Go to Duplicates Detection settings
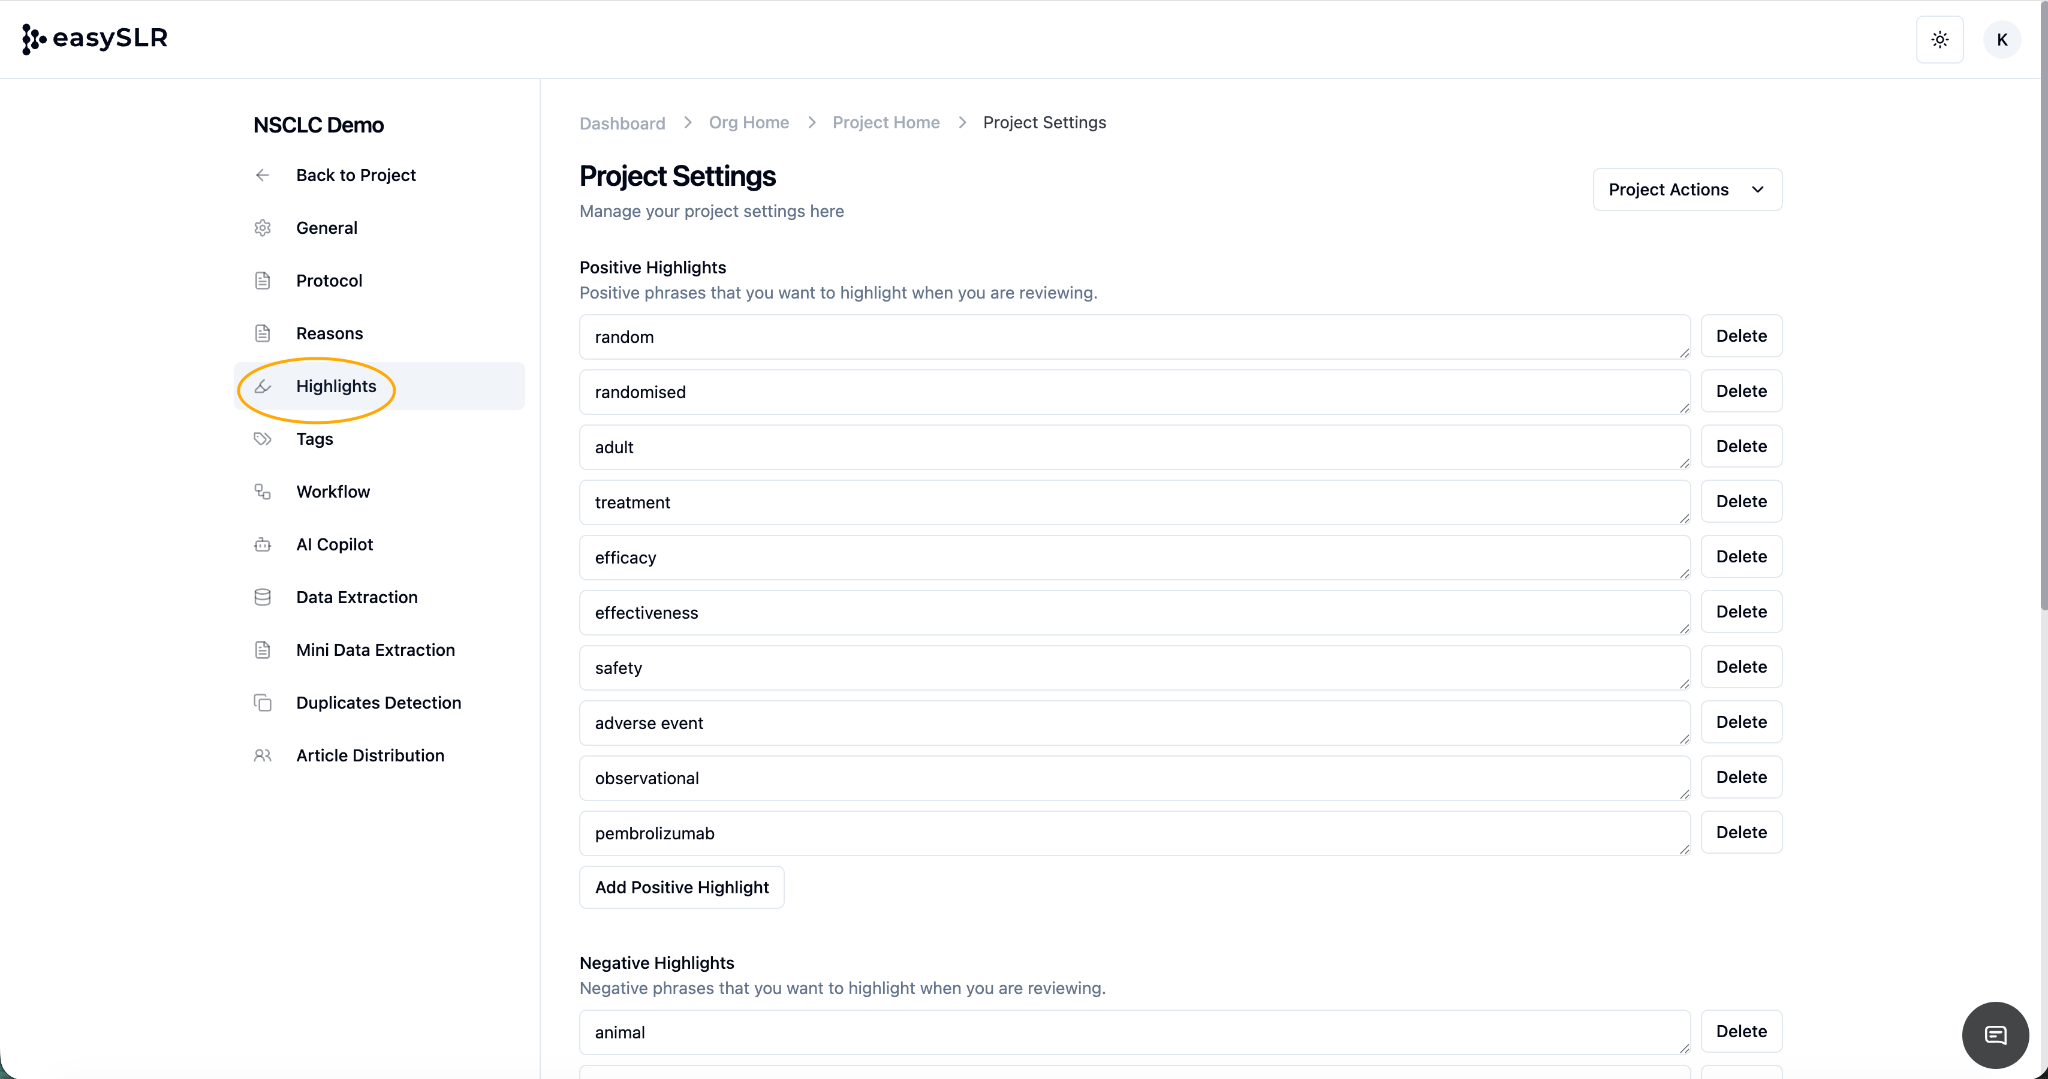Image resolution: width=2048 pixels, height=1079 pixels. click(378, 703)
